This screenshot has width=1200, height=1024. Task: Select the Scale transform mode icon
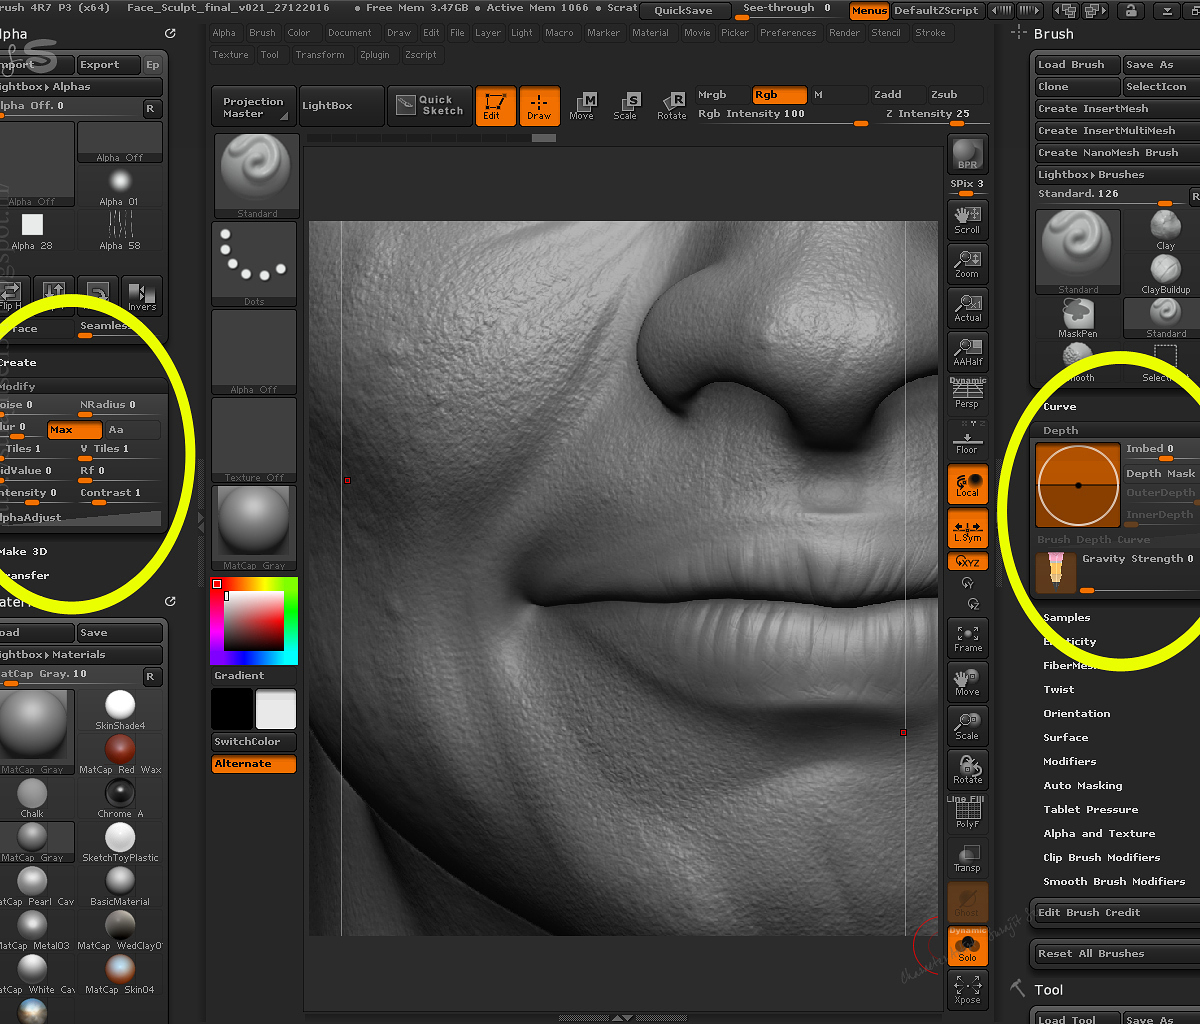pyautogui.click(x=625, y=106)
